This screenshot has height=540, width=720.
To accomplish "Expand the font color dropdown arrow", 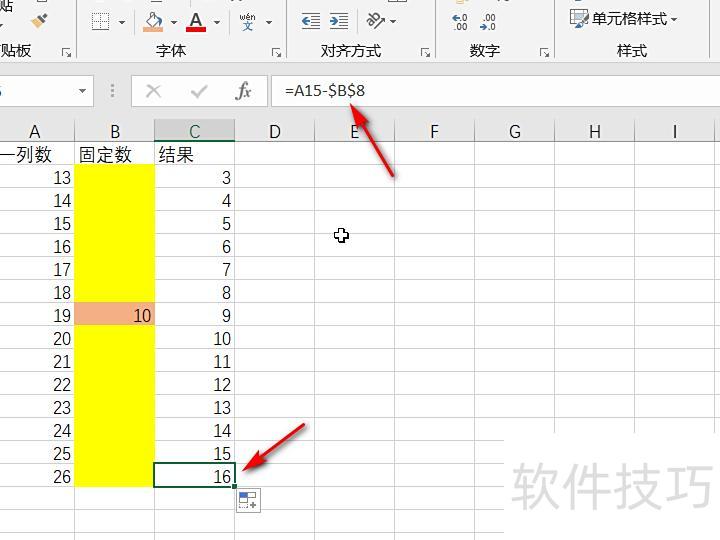I will pos(217,22).
